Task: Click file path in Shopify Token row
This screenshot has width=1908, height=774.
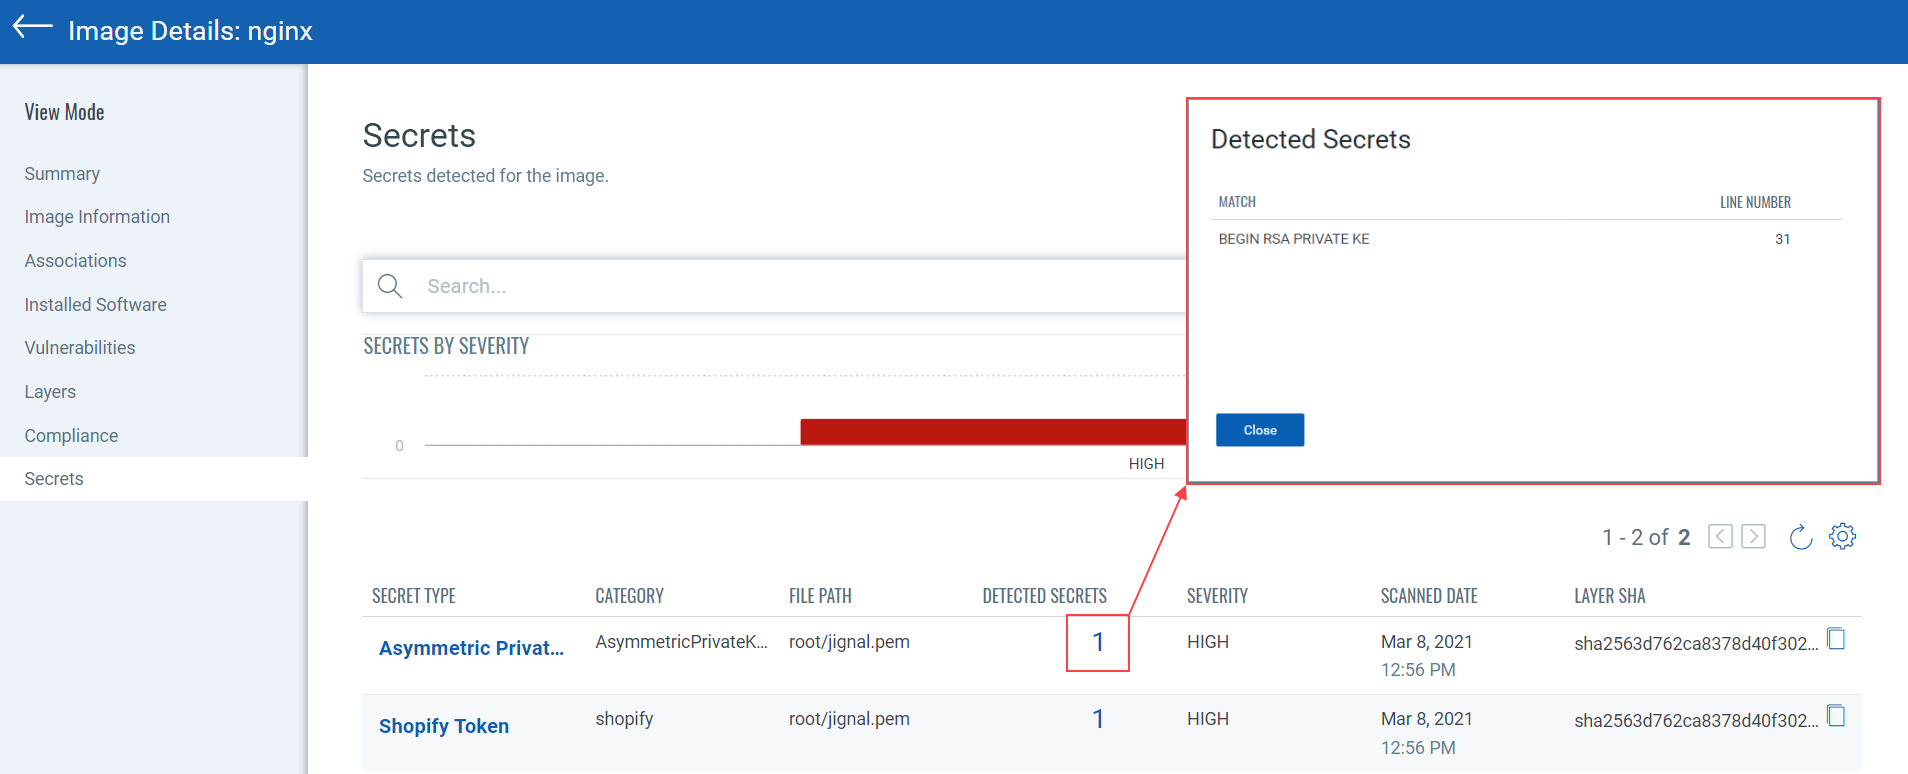Action: [849, 719]
